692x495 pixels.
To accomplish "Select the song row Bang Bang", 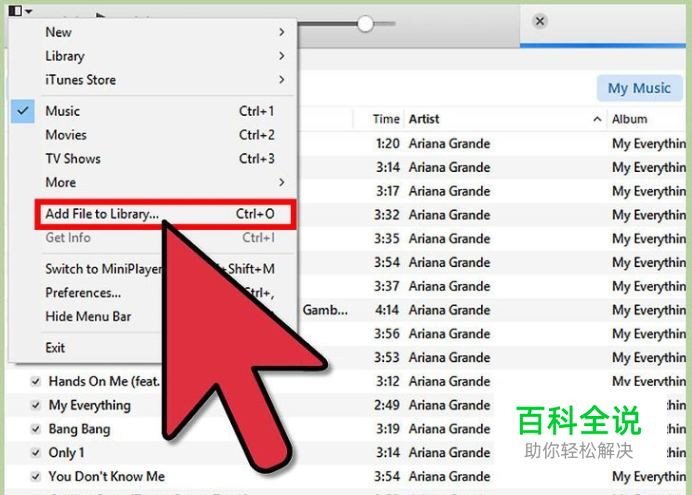I will pyautogui.click(x=346, y=429).
